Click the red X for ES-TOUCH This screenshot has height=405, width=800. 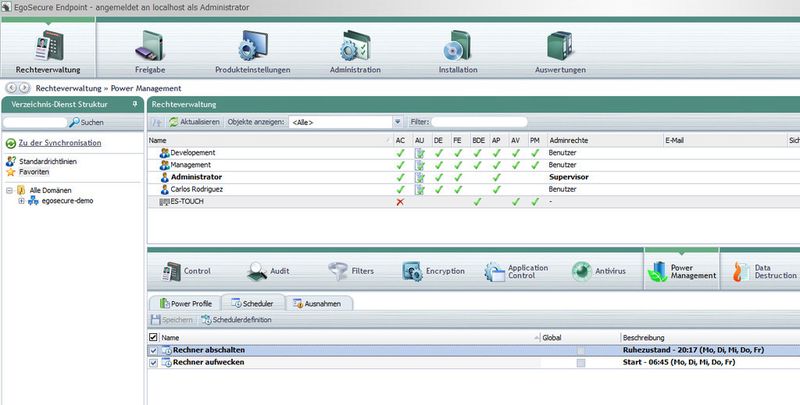coord(400,202)
